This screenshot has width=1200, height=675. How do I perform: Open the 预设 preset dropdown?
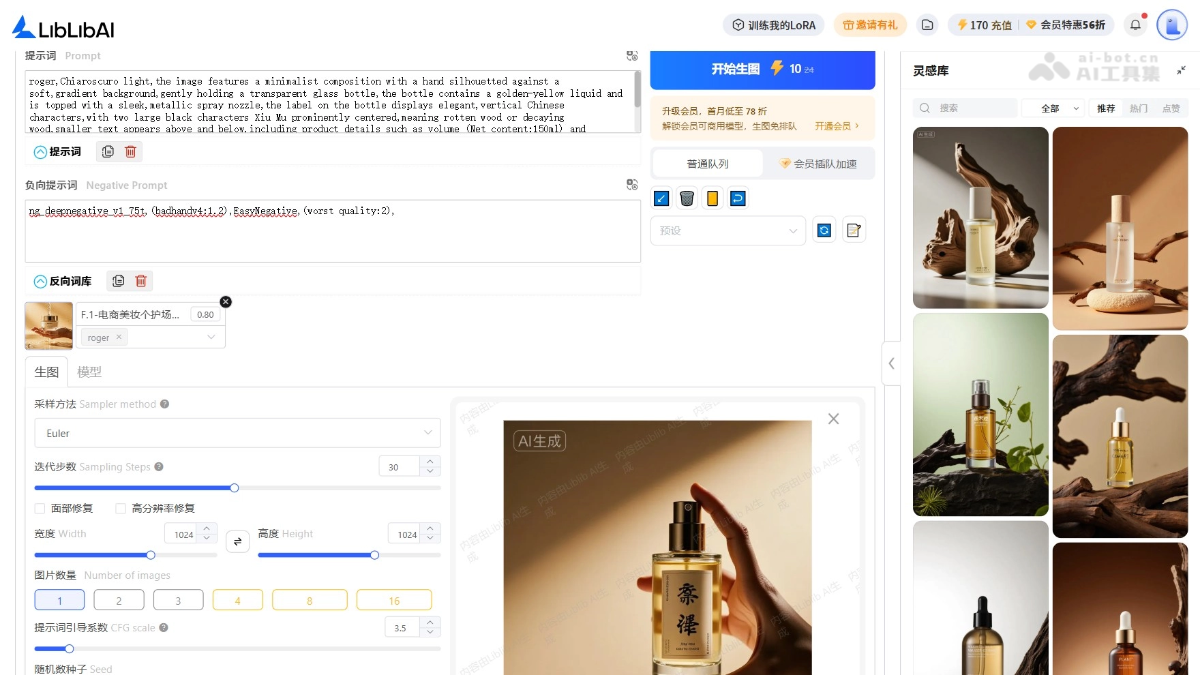728,230
